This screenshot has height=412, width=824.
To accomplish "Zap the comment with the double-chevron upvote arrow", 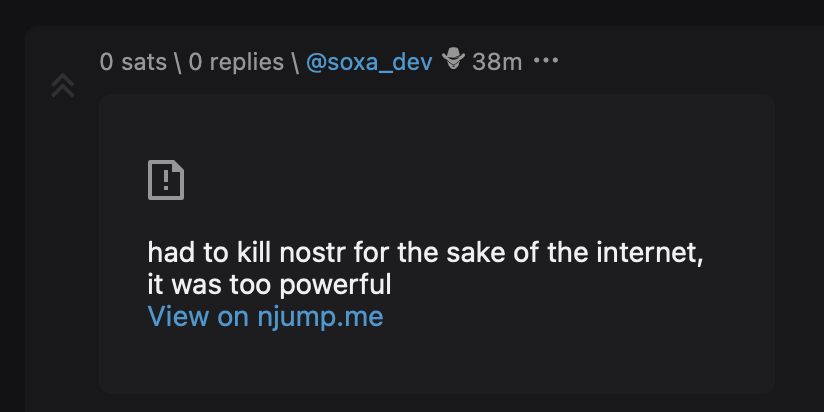I will pos(63,85).
